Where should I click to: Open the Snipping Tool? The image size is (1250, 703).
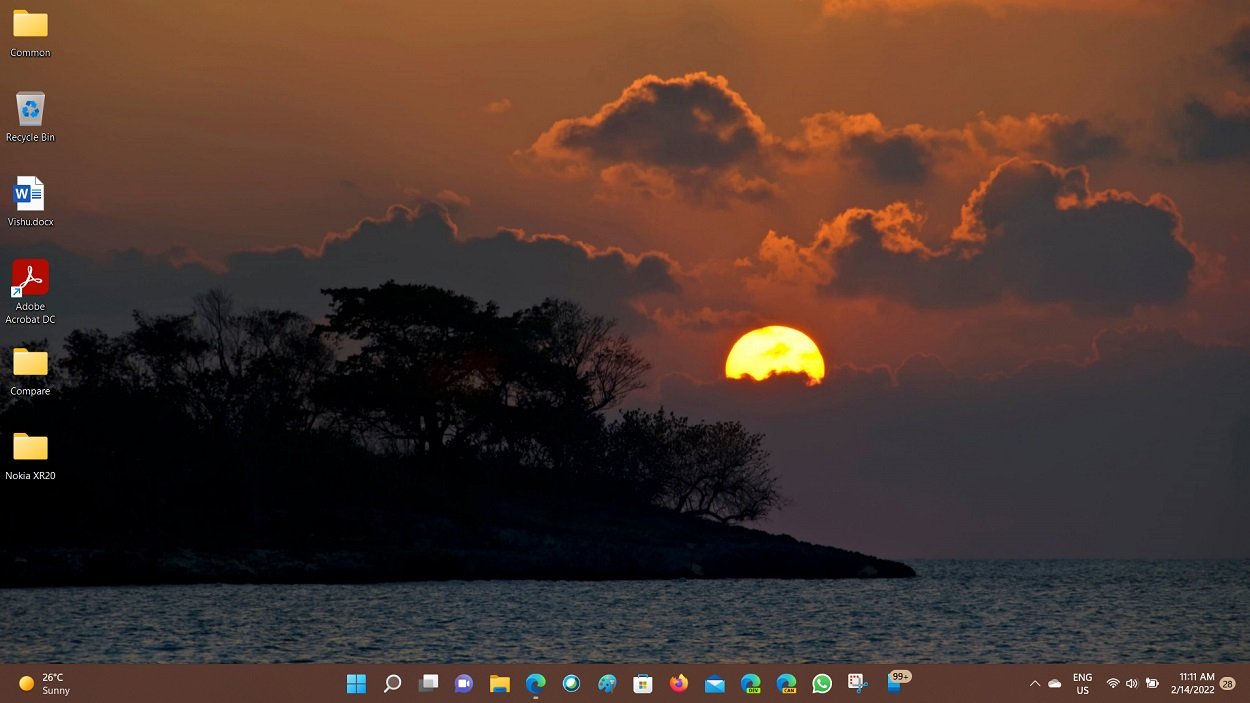pos(858,684)
